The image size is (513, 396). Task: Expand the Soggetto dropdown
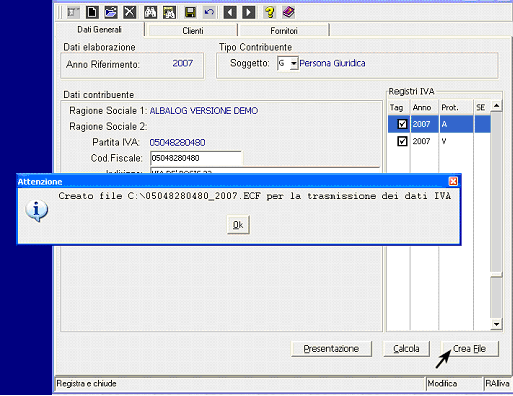(x=294, y=63)
